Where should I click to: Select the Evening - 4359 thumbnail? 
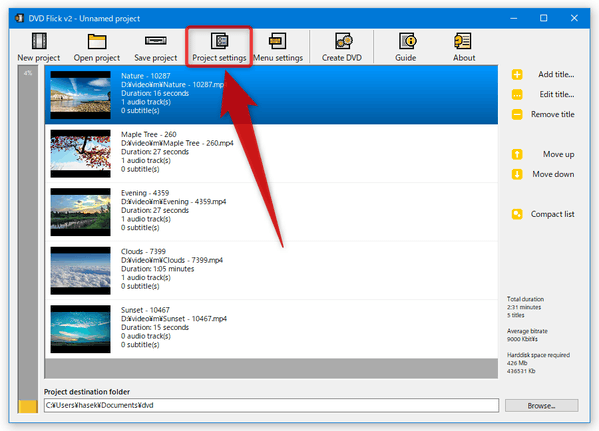(81, 212)
